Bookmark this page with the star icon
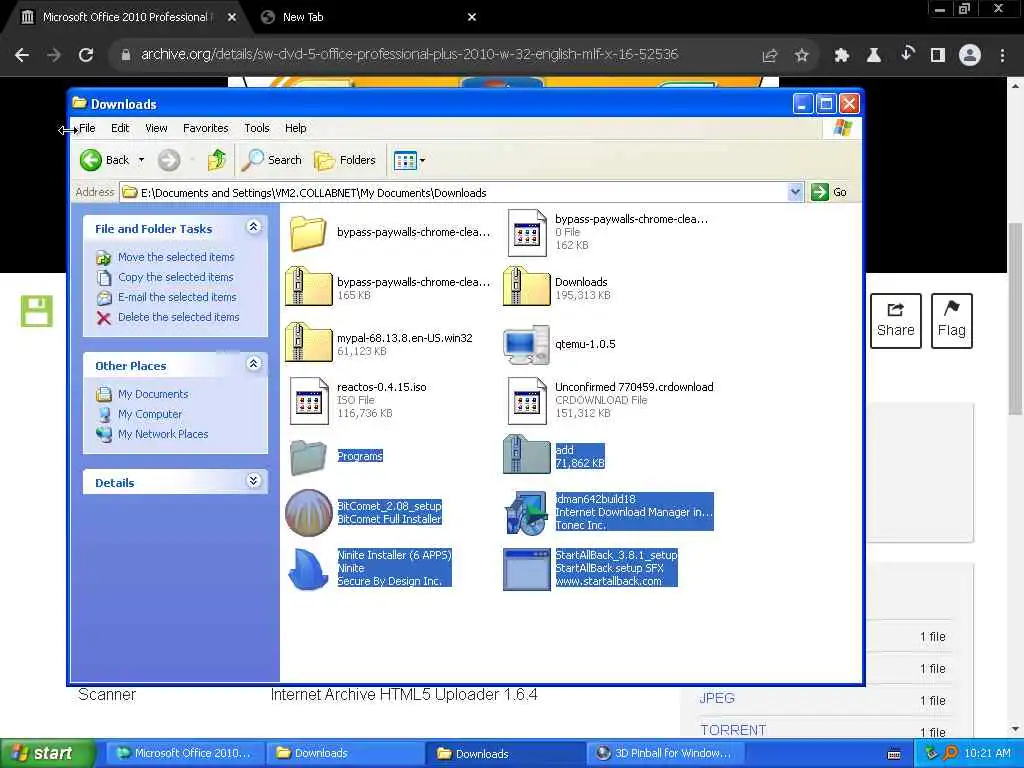Viewport: 1024px width, 768px height. pos(801,56)
